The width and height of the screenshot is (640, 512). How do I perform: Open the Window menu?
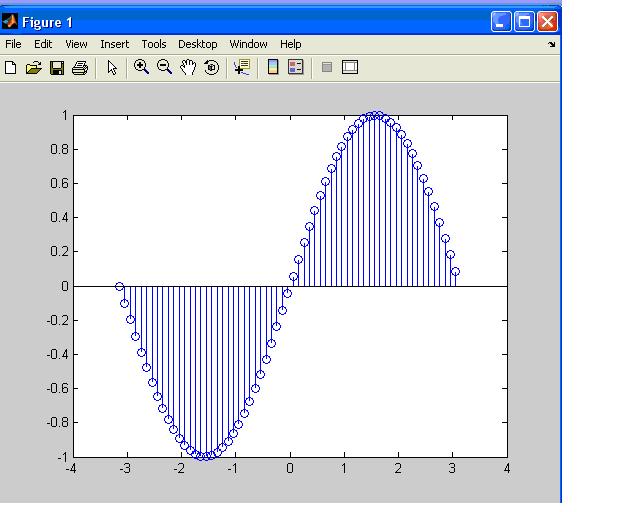coord(248,44)
